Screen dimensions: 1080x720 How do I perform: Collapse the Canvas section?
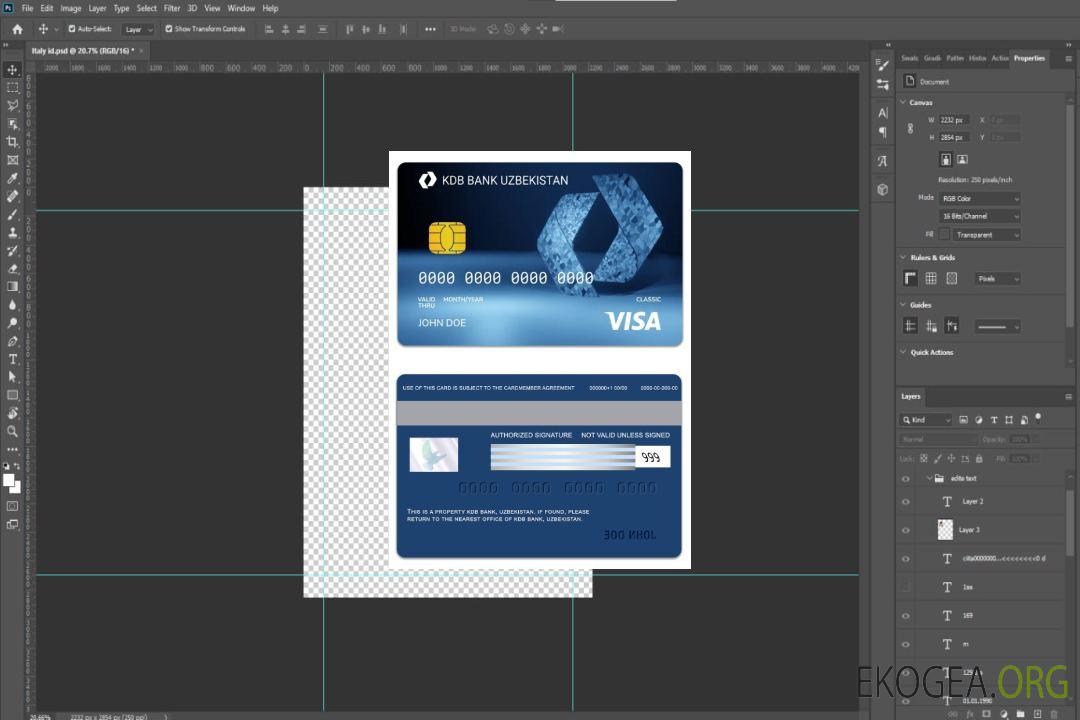click(x=903, y=102)
